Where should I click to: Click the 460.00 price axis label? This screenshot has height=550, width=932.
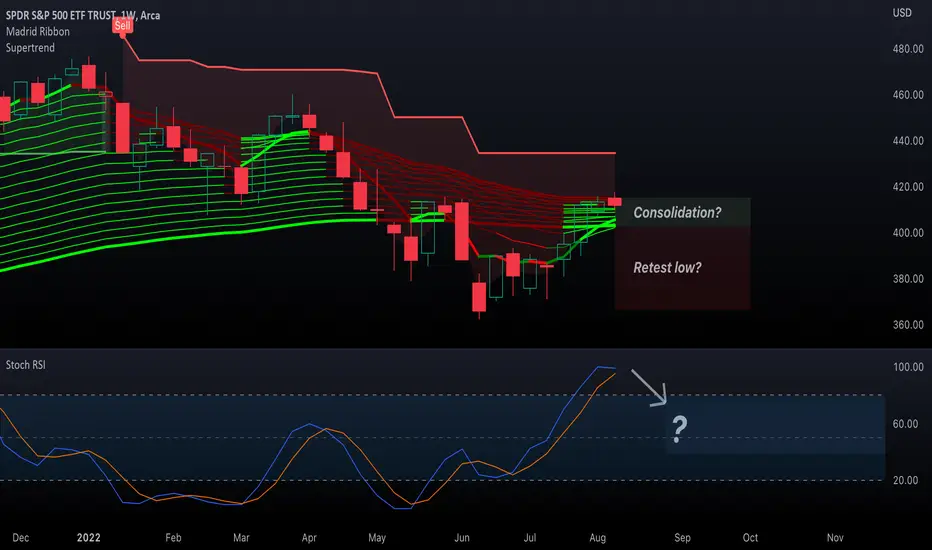click(x=908, y=95)
